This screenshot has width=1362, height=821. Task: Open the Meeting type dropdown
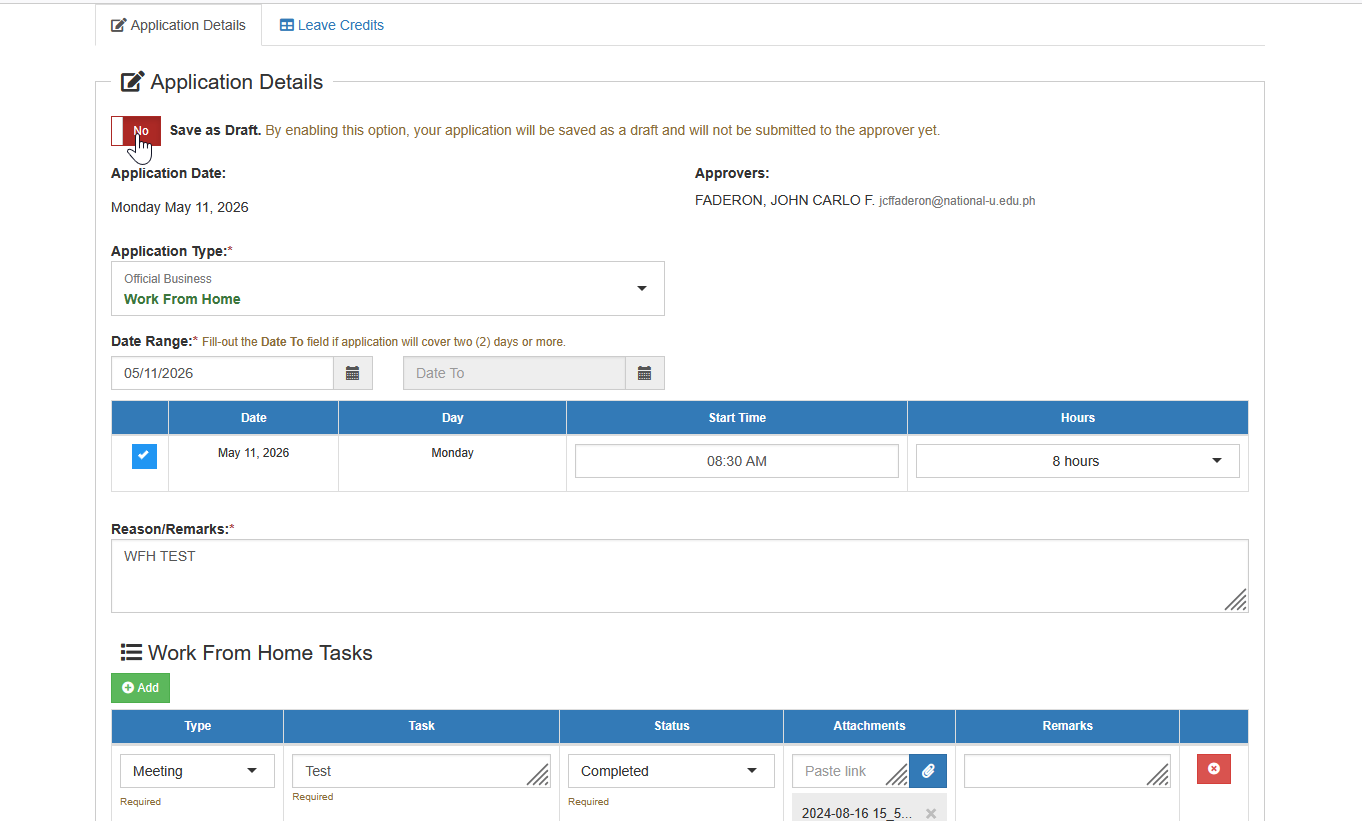pos(197,771)
